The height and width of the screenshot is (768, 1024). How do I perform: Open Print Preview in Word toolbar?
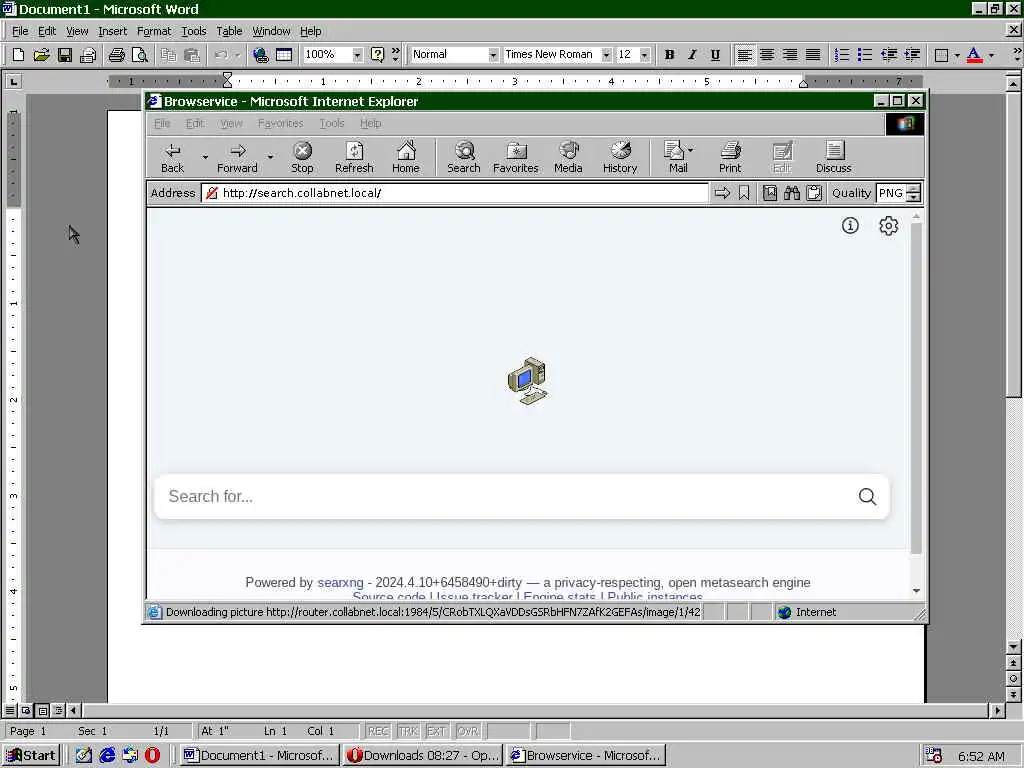[x=140, y=55]
